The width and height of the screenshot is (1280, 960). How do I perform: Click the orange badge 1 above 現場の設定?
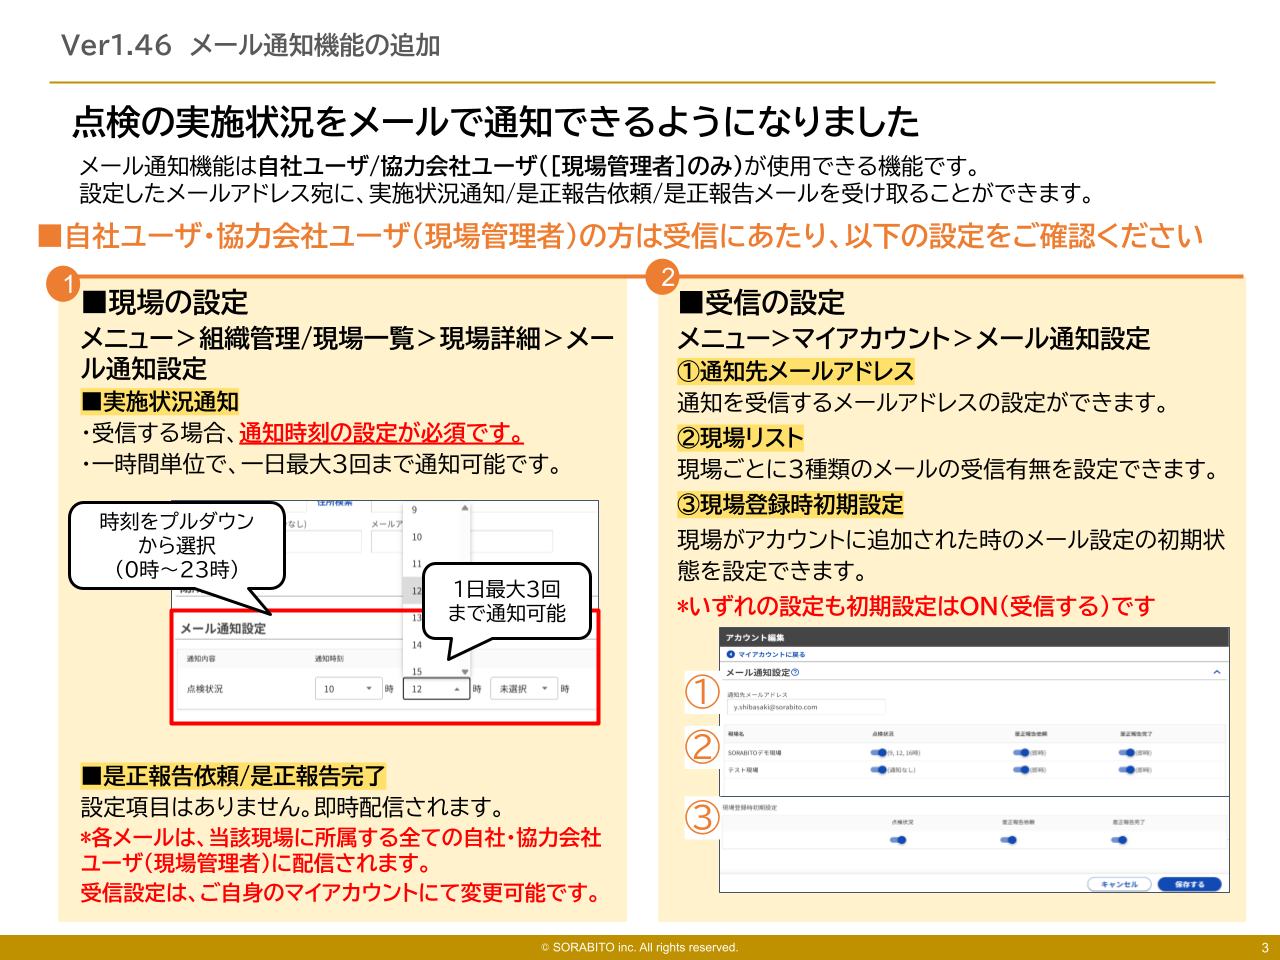click(62, 282)
